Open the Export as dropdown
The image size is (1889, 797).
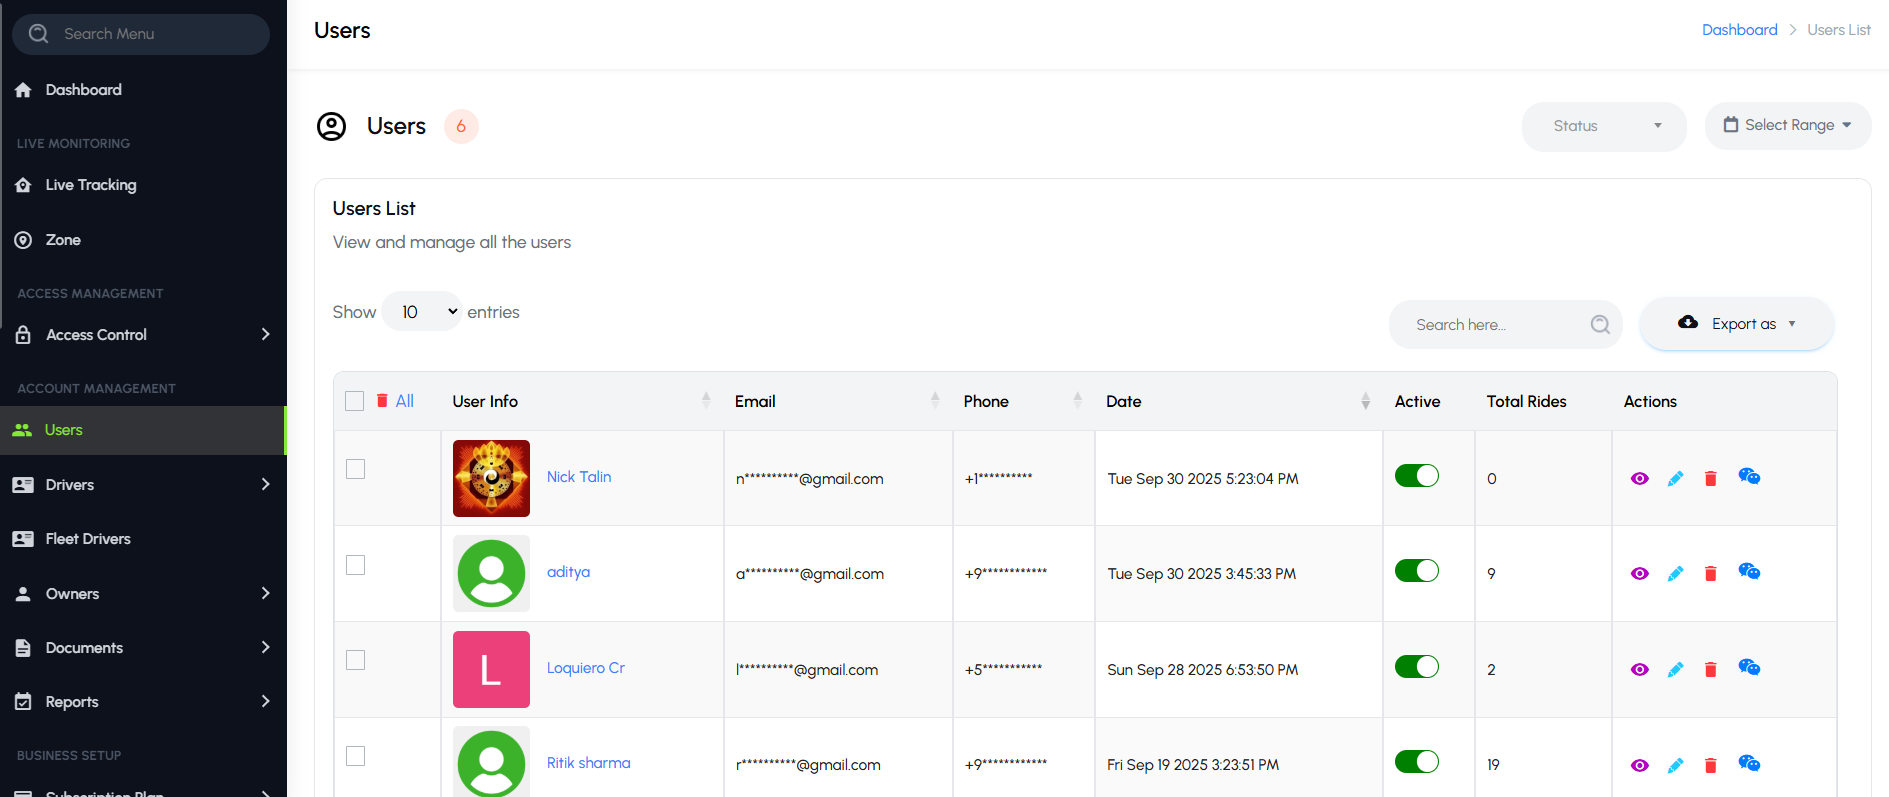[x=1736, y=324]
